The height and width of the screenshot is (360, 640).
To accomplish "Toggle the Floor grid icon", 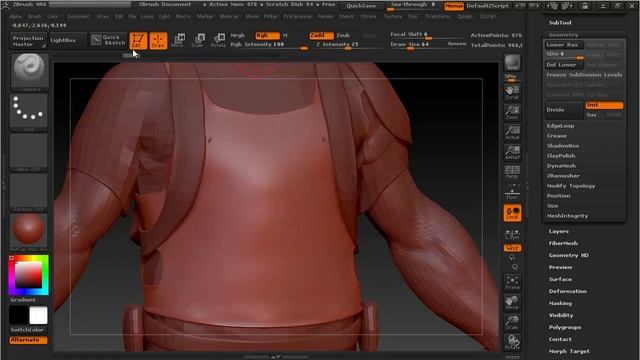I will (512, 192).
